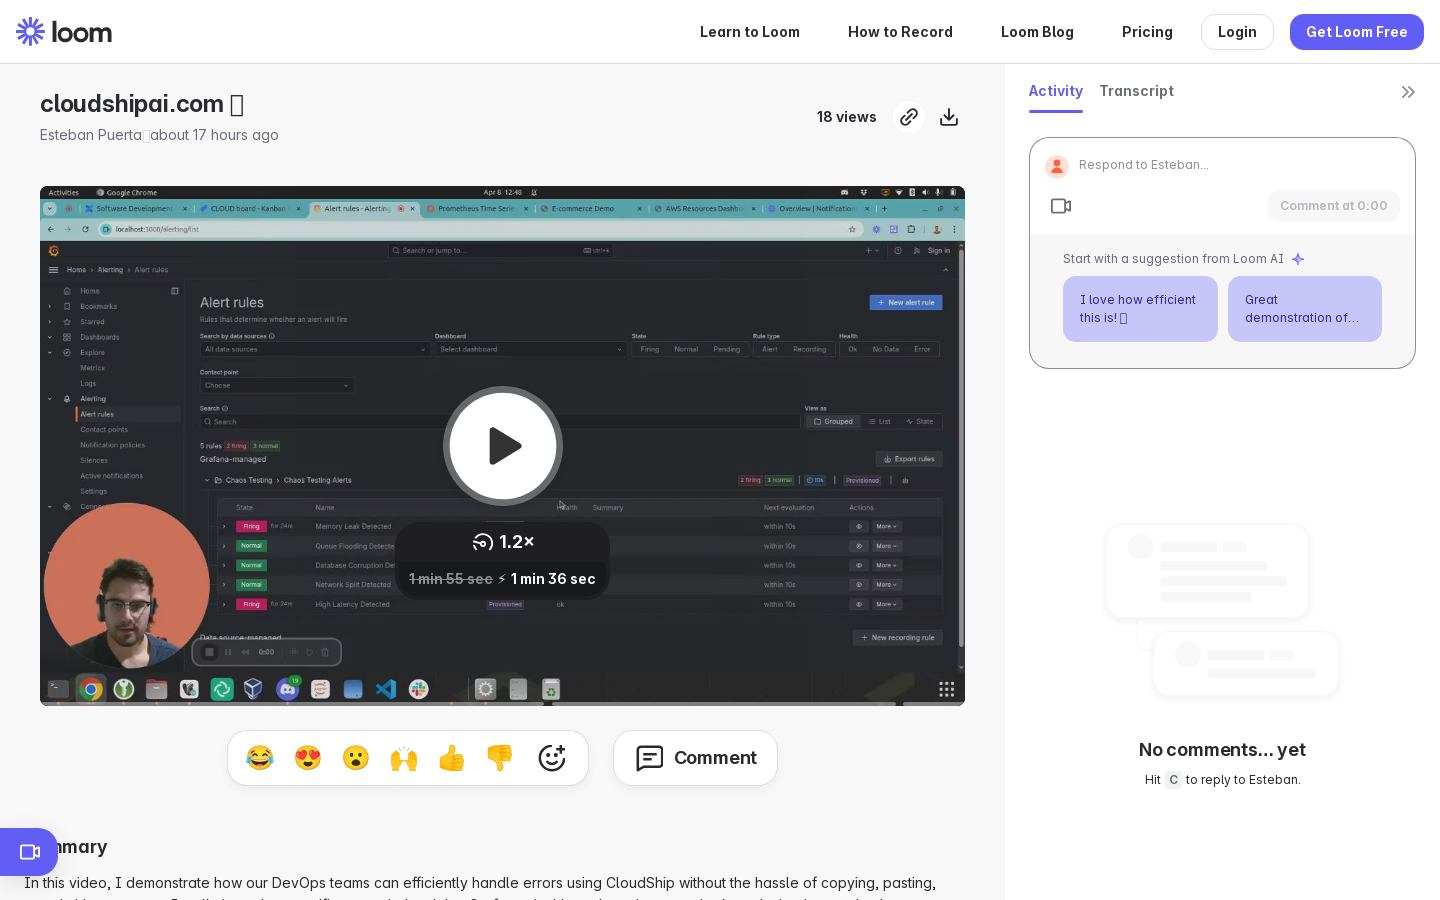Open How to Record in the navigation
This screenshot has width=1440, height=900.
pyautogui.click(x=900, y=32)
